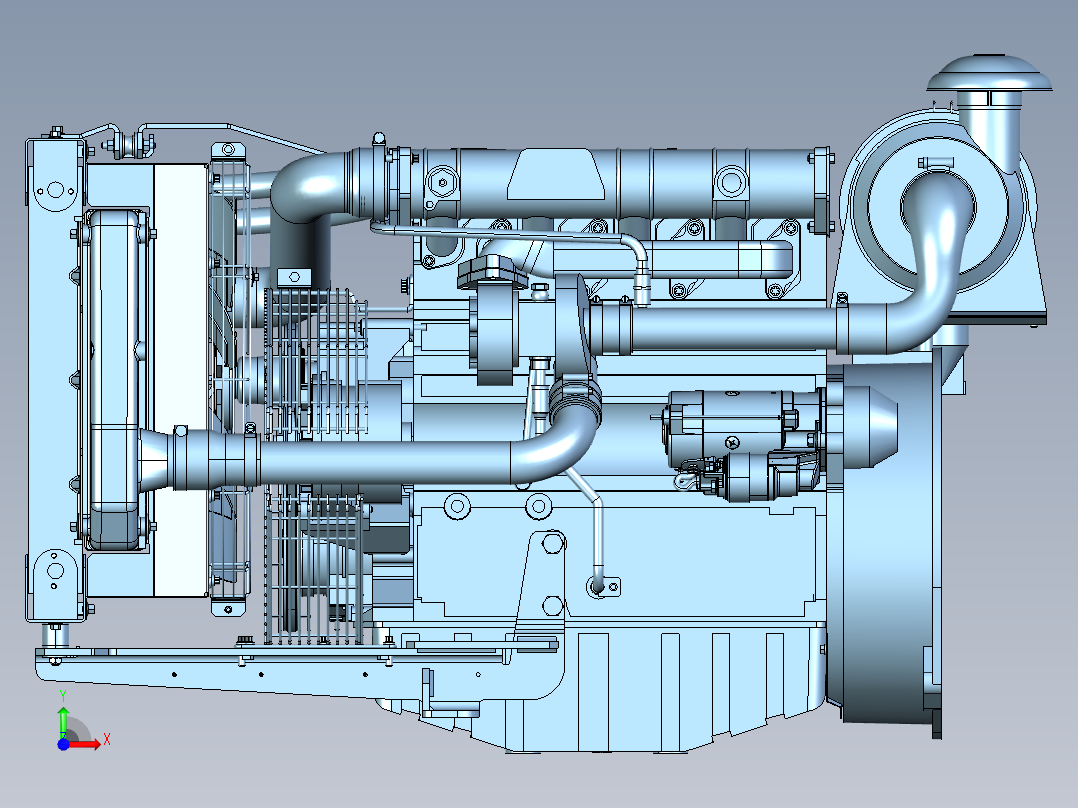This screenshot has height=808, width=1078.
Task: Click the red X axis arrow of the triad
Action: (x=85, y=744)
